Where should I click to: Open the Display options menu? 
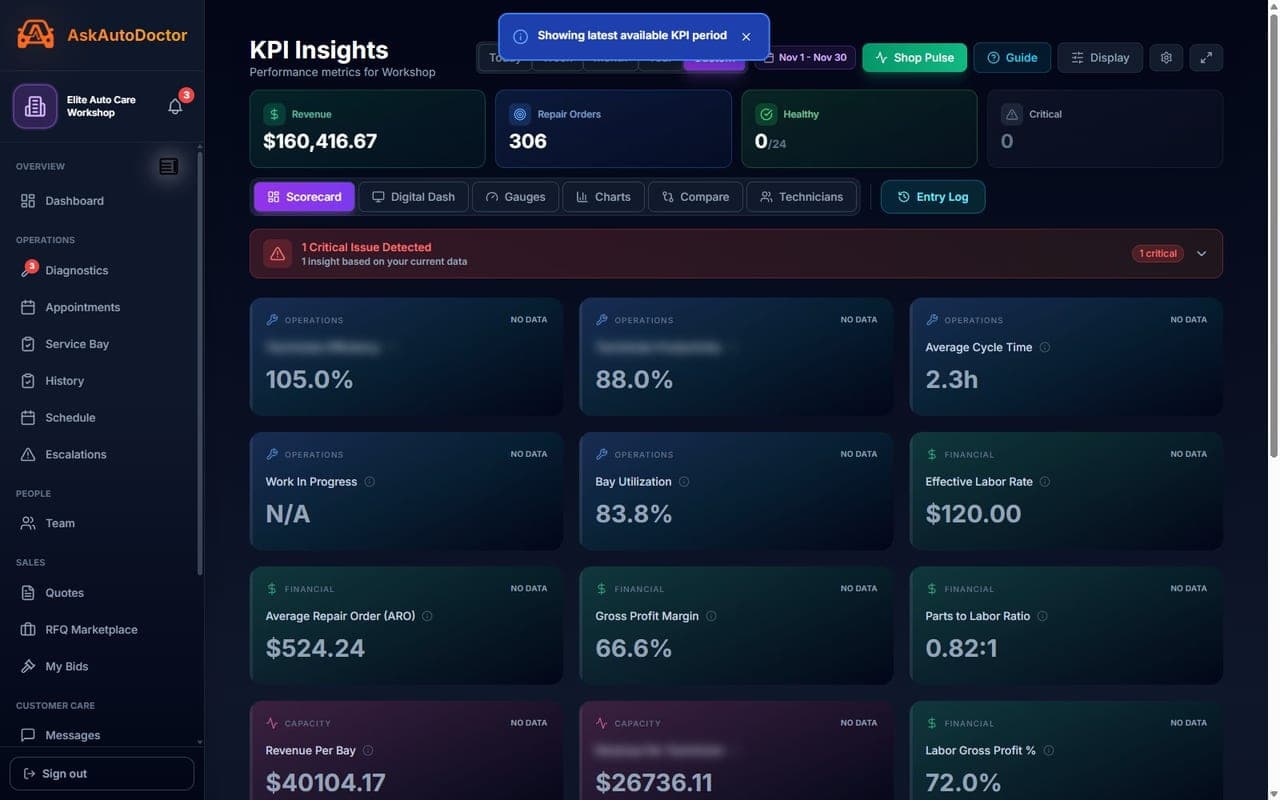coord(1100,58)
